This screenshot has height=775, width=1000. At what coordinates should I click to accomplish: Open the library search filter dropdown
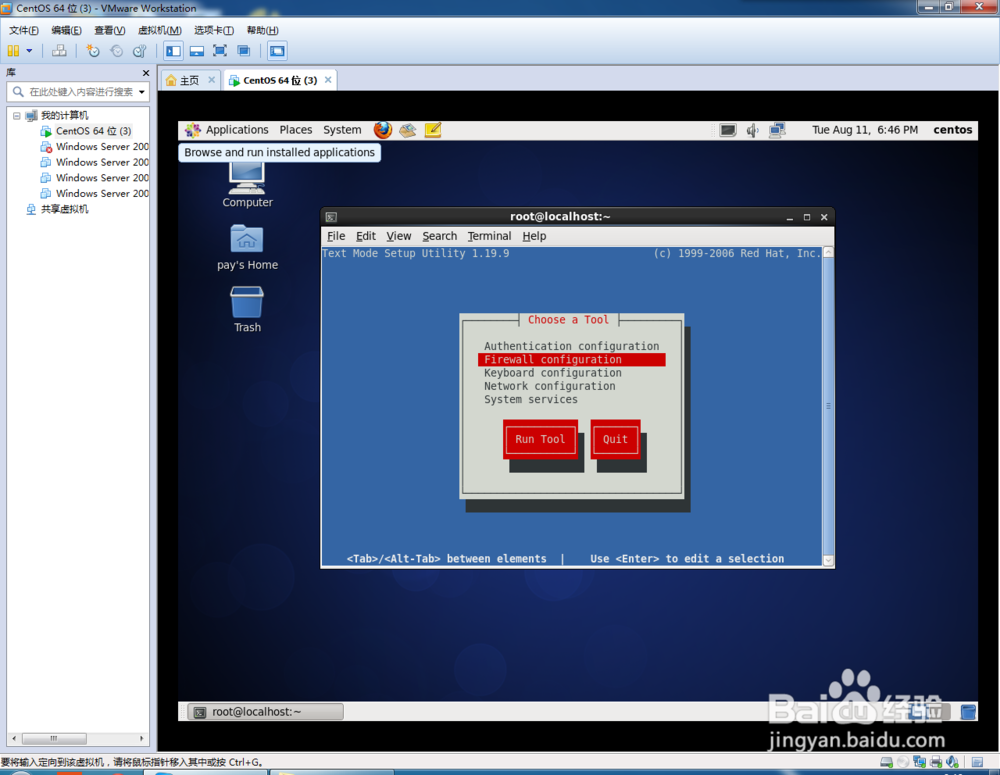141,91
